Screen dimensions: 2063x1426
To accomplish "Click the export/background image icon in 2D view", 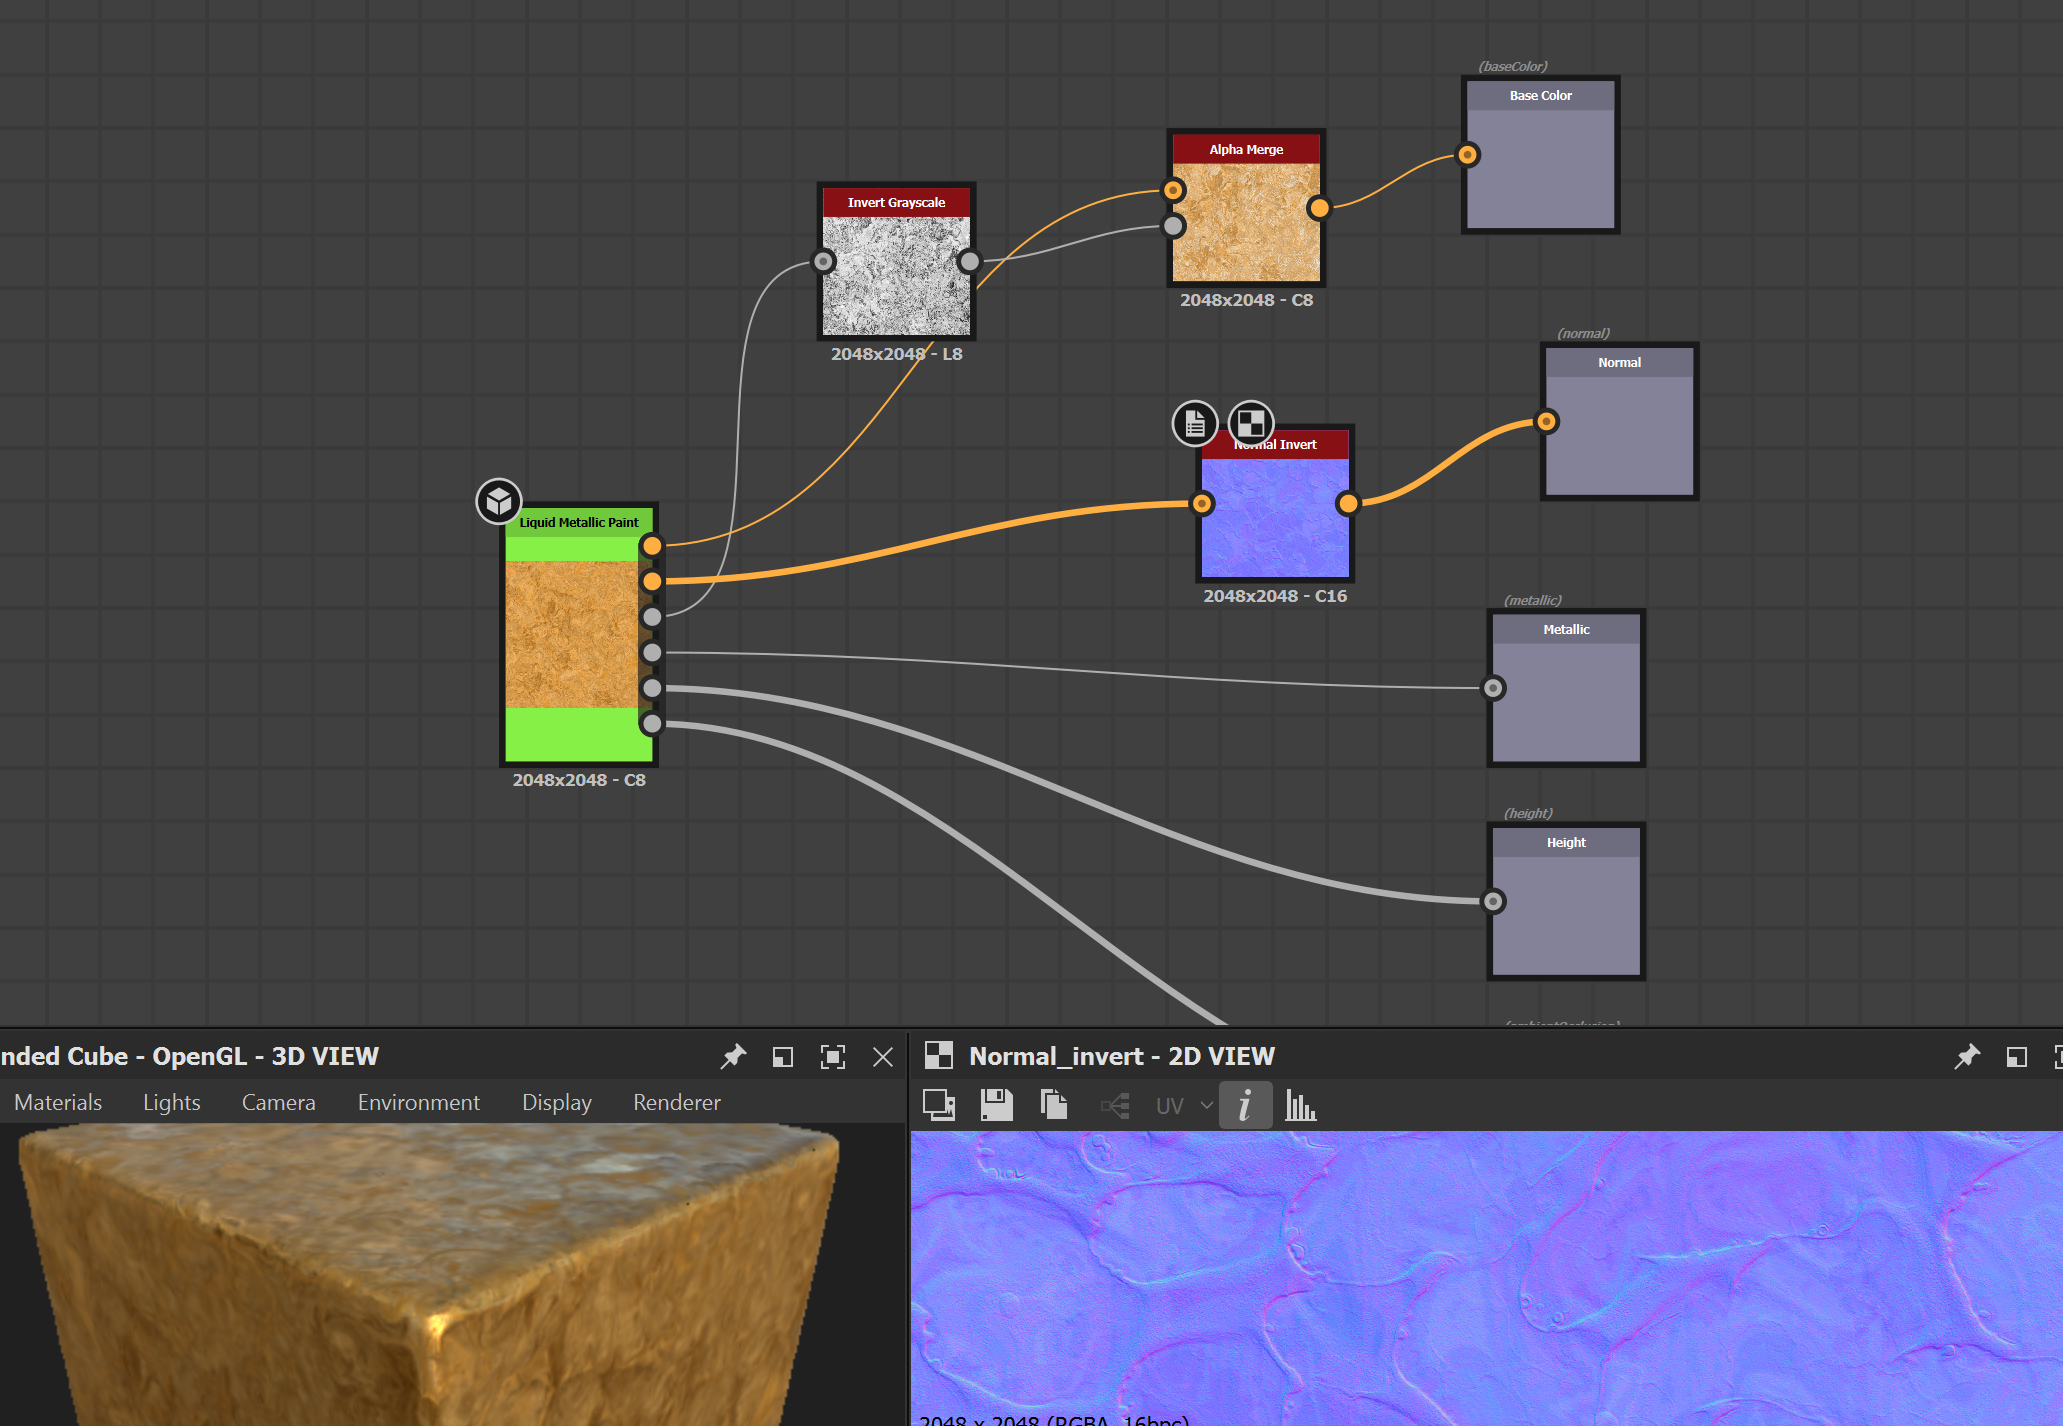I will (x=938, y=1105).
